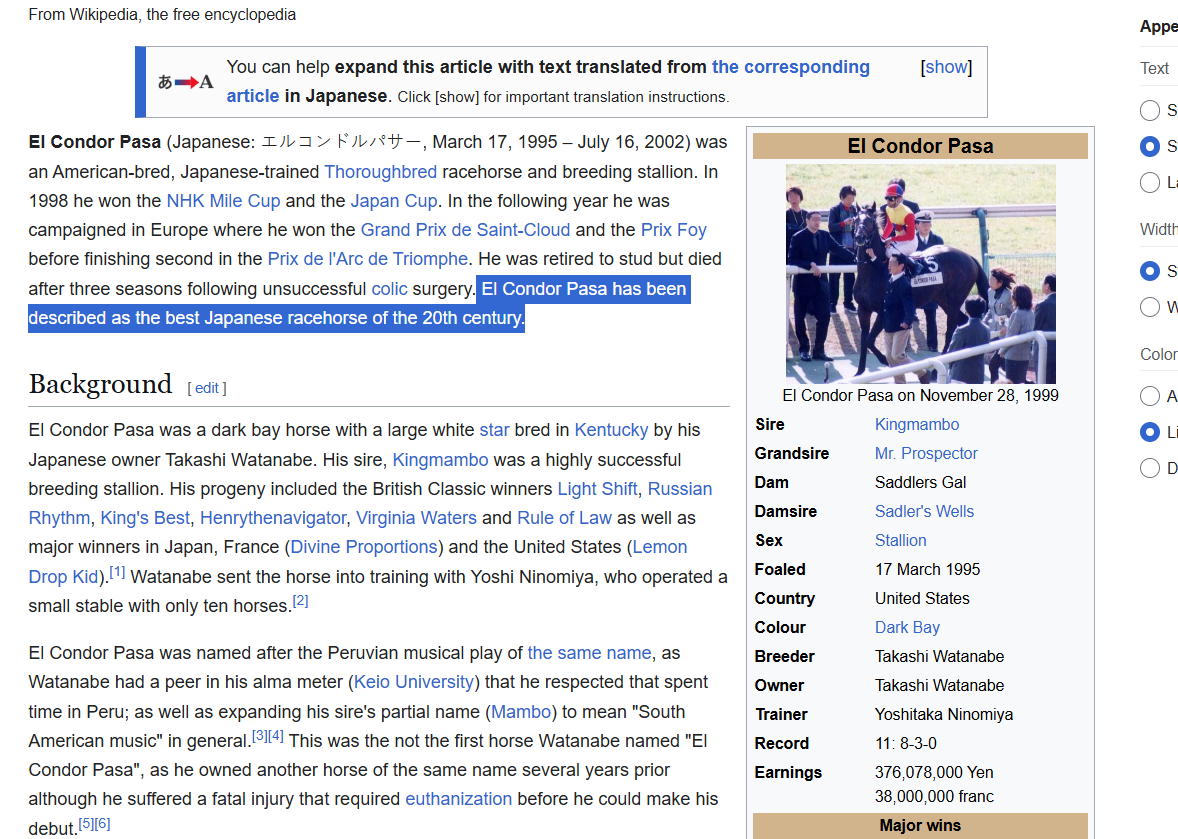The width and height of the screenshot is (1178, 839).
Task: Open Mr. Prospector grandsire link
Action: [x=926, y=454]
